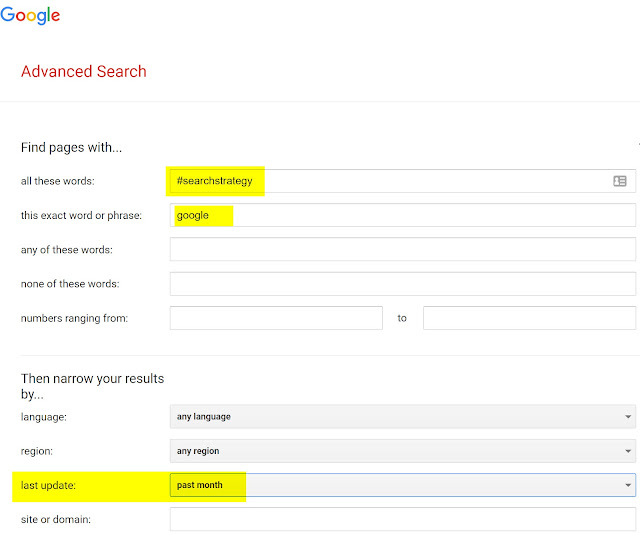The width and height of the screenshot is (640, 534).
Task: Click the 'none of these words:' label
Action: (70, 284)
